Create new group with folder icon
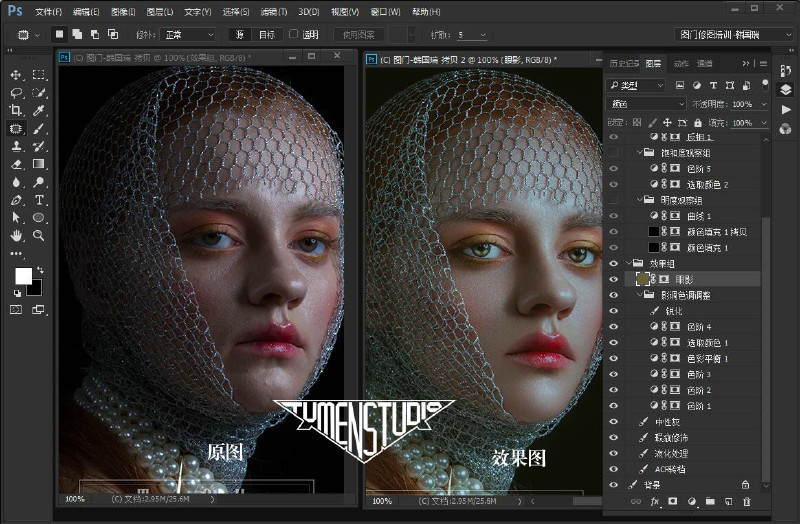 point(710,502)
